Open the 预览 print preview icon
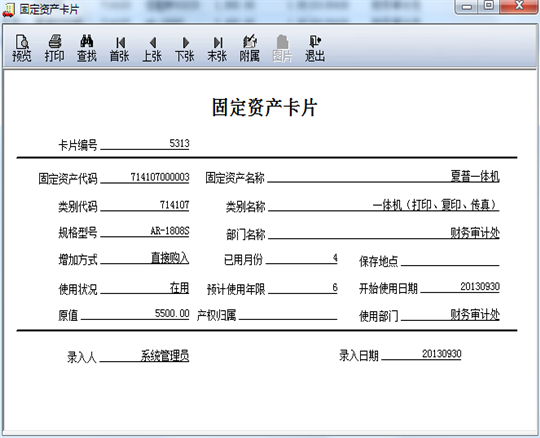540x438 pixels. coord(22,48)
